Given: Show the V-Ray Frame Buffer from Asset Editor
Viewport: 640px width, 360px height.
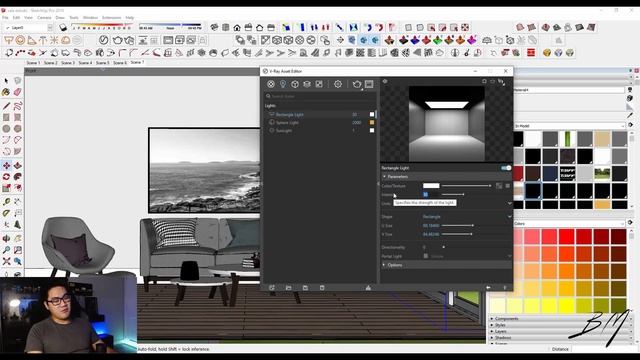Looking at the screenshot, I should (x=369, y=84).
